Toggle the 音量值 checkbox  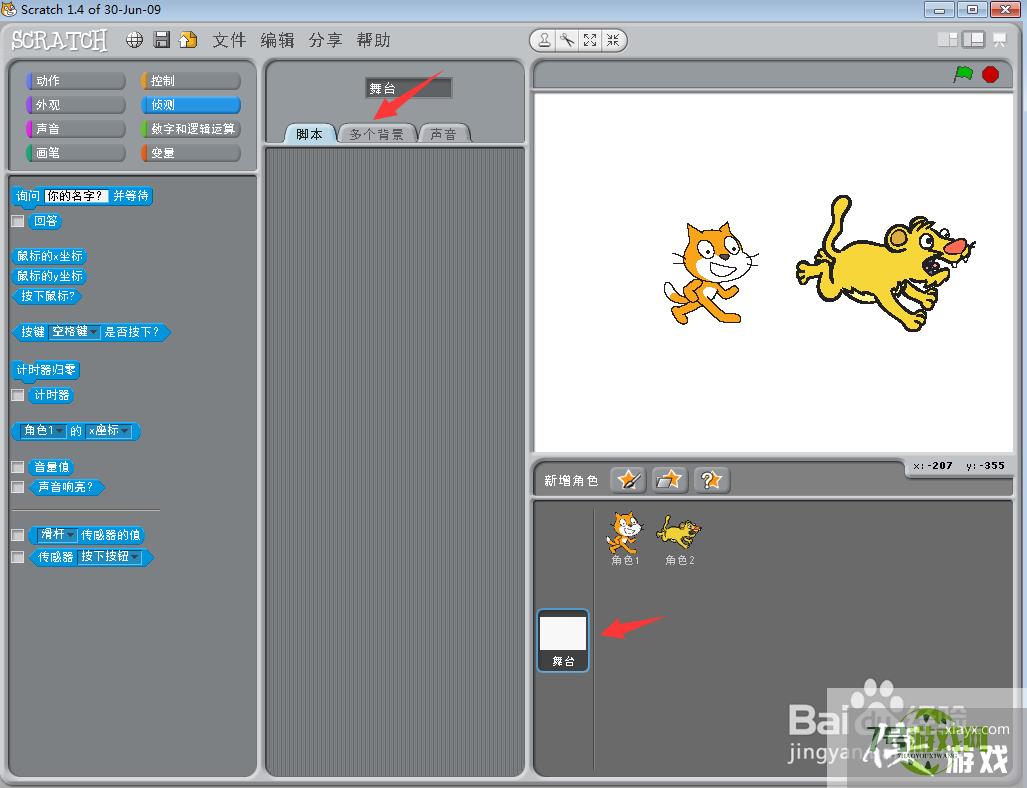(18, 467)
